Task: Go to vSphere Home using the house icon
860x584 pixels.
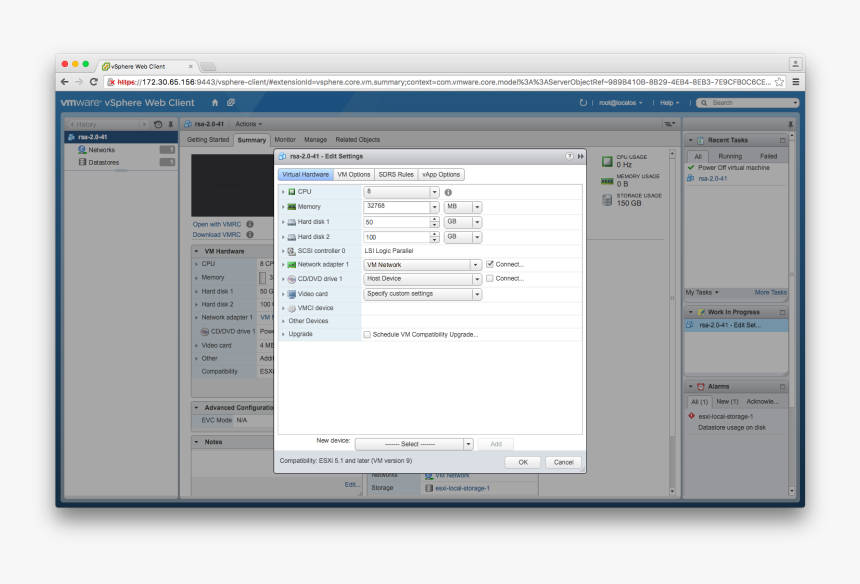Action: pos(215,103)
